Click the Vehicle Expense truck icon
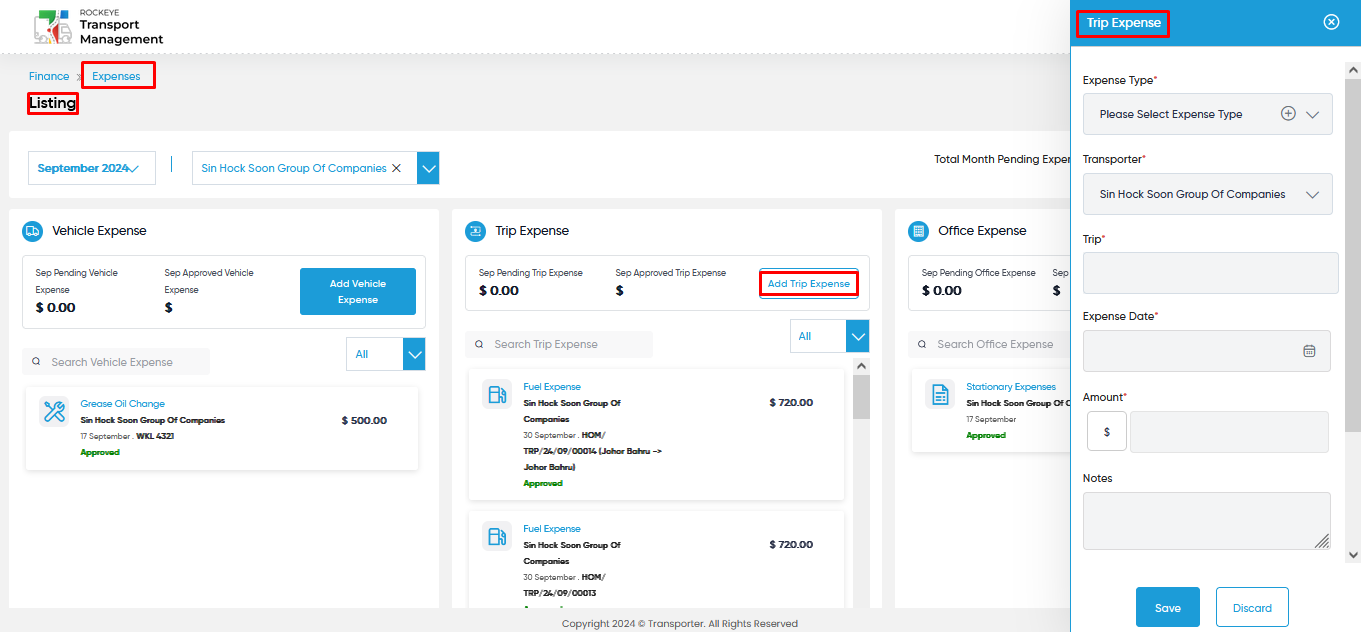This screenshot has height=632, width=1361. click(x=32, y=231)
